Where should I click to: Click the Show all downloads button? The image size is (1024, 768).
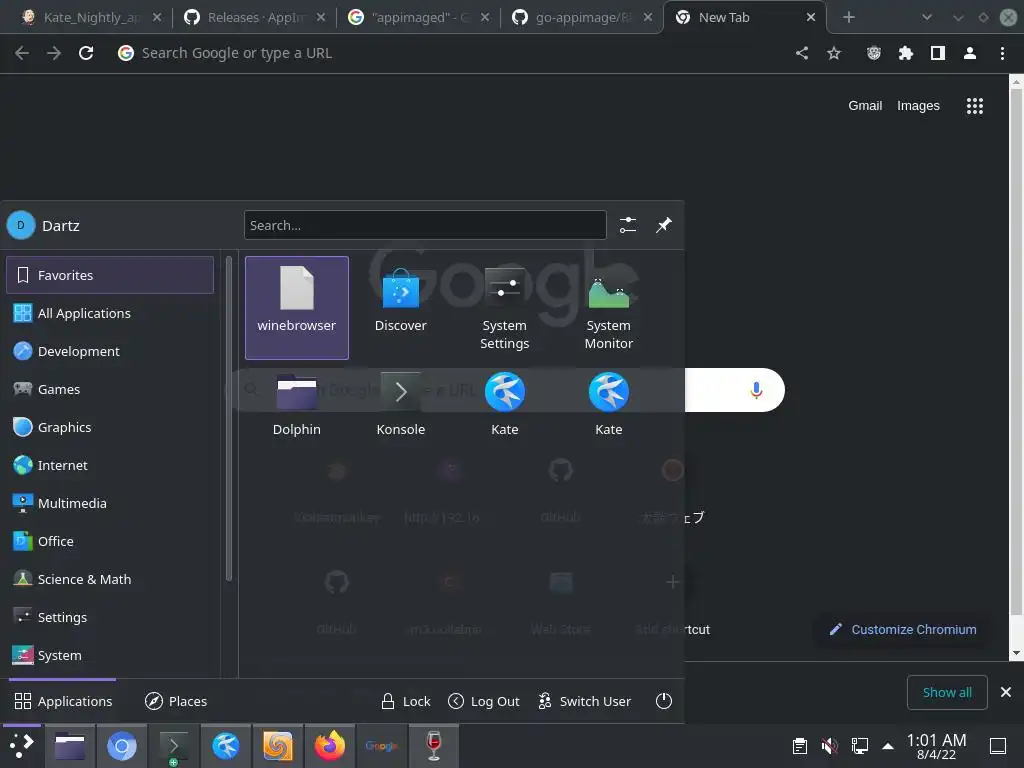click(947, 692)
